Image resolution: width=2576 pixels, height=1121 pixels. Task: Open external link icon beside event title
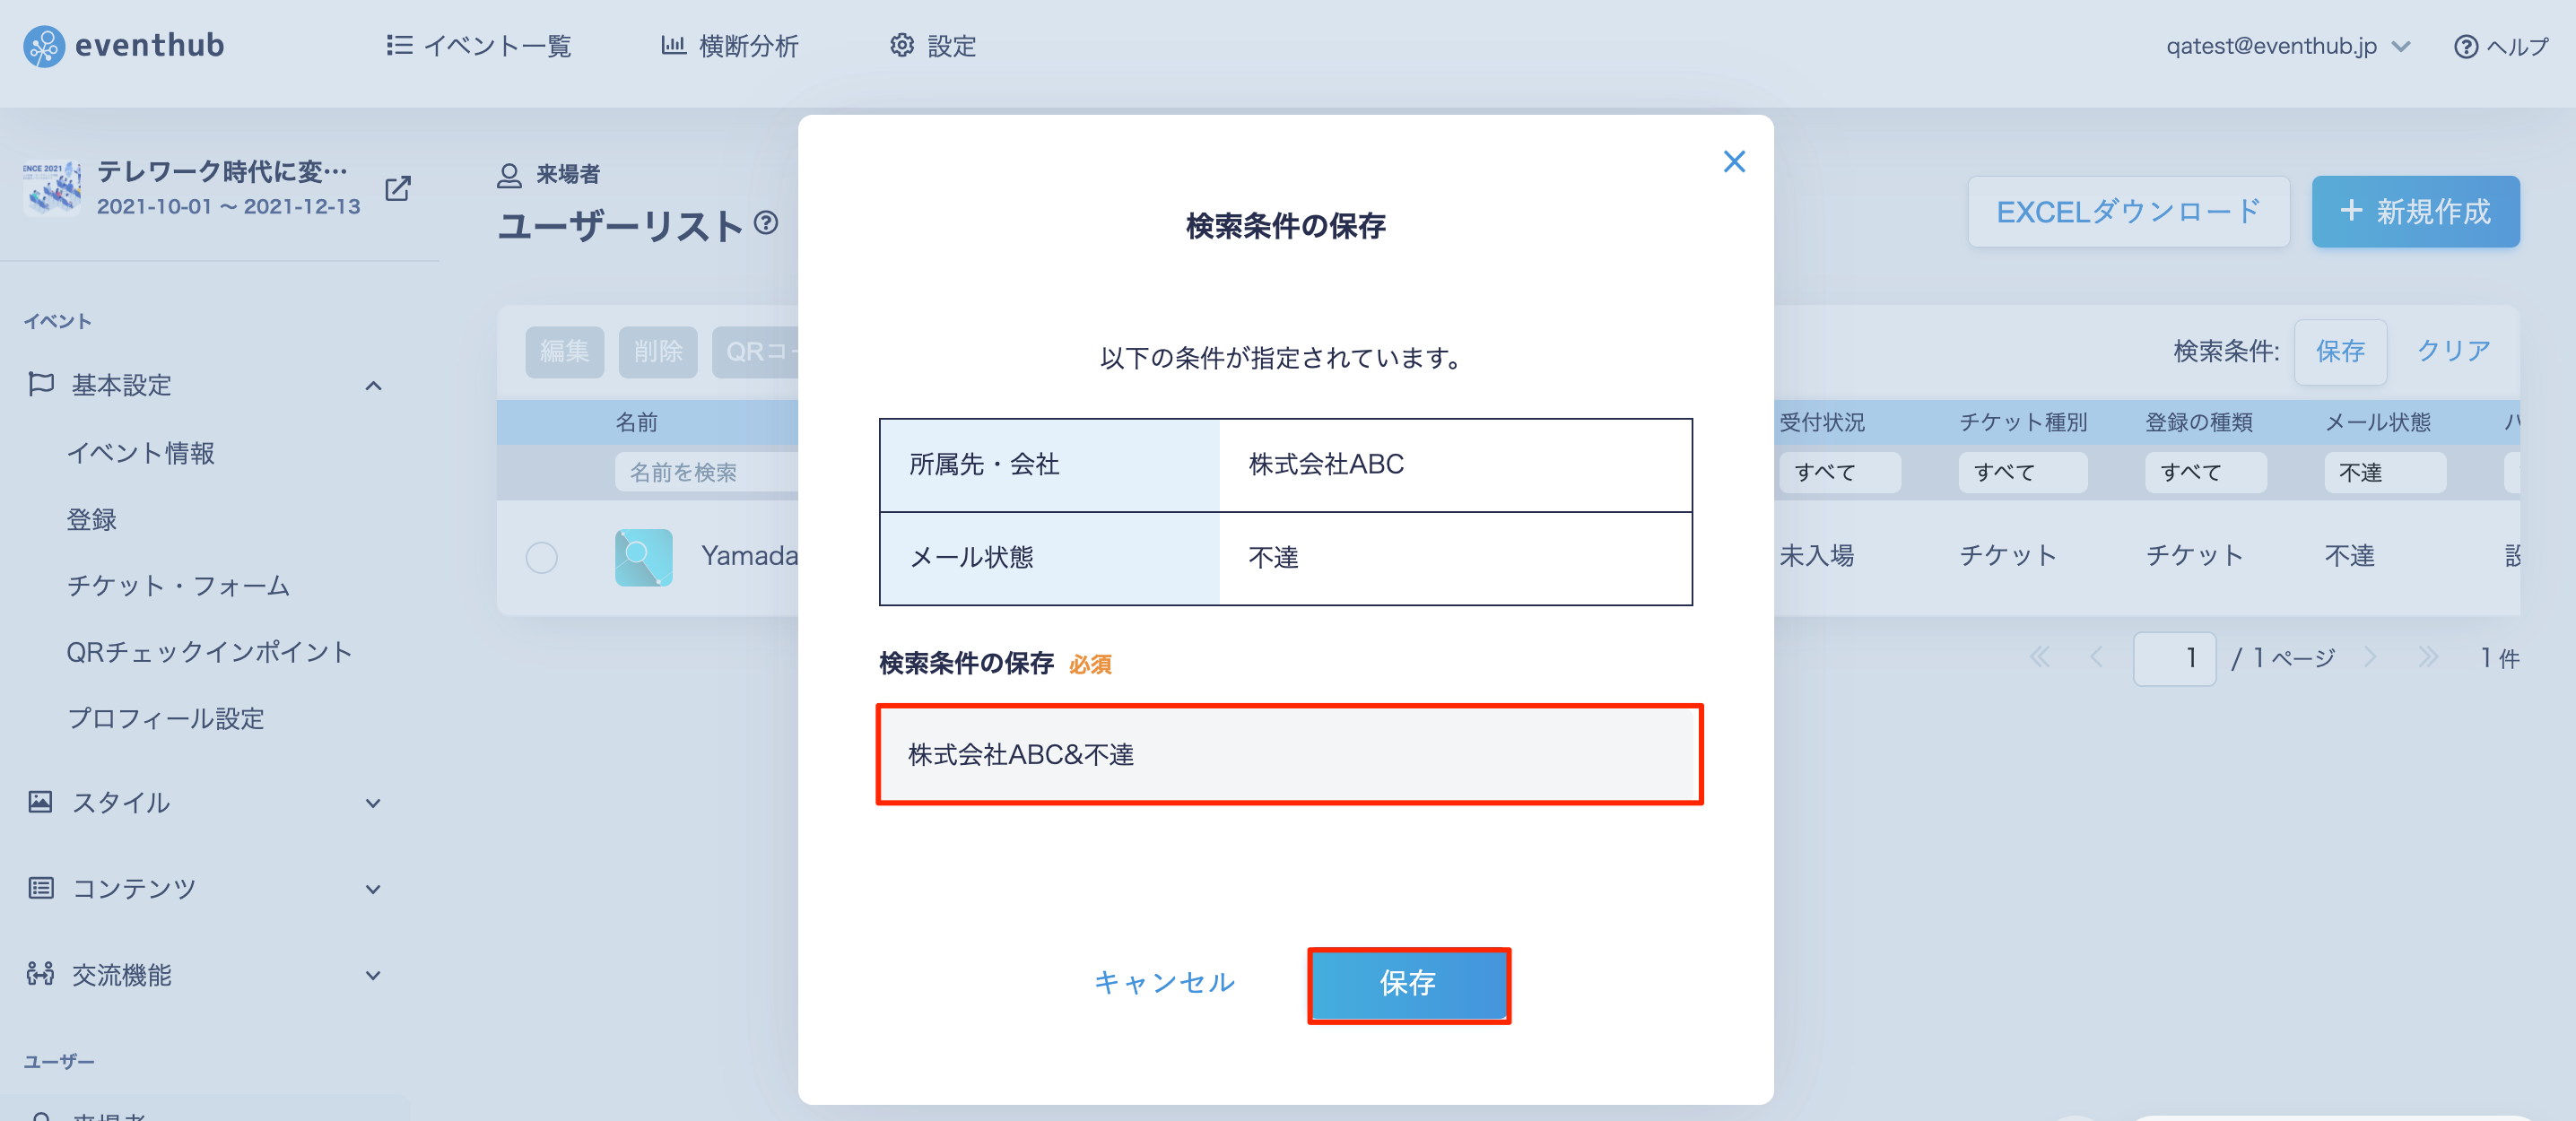tap(398, 188)
